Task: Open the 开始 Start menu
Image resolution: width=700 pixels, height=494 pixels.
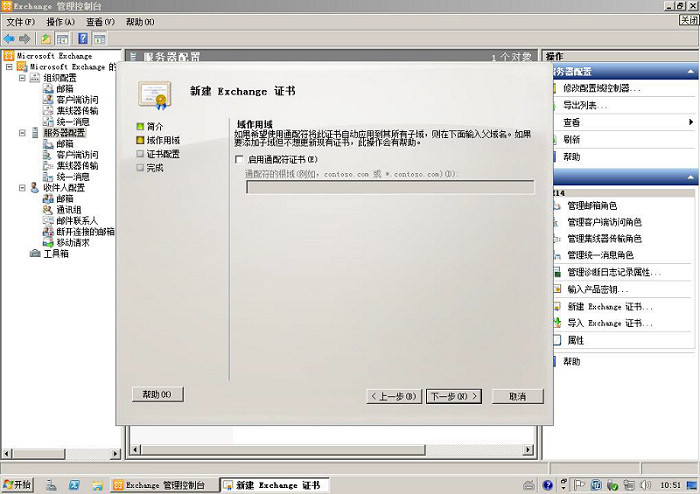Action: coord(17,485)
